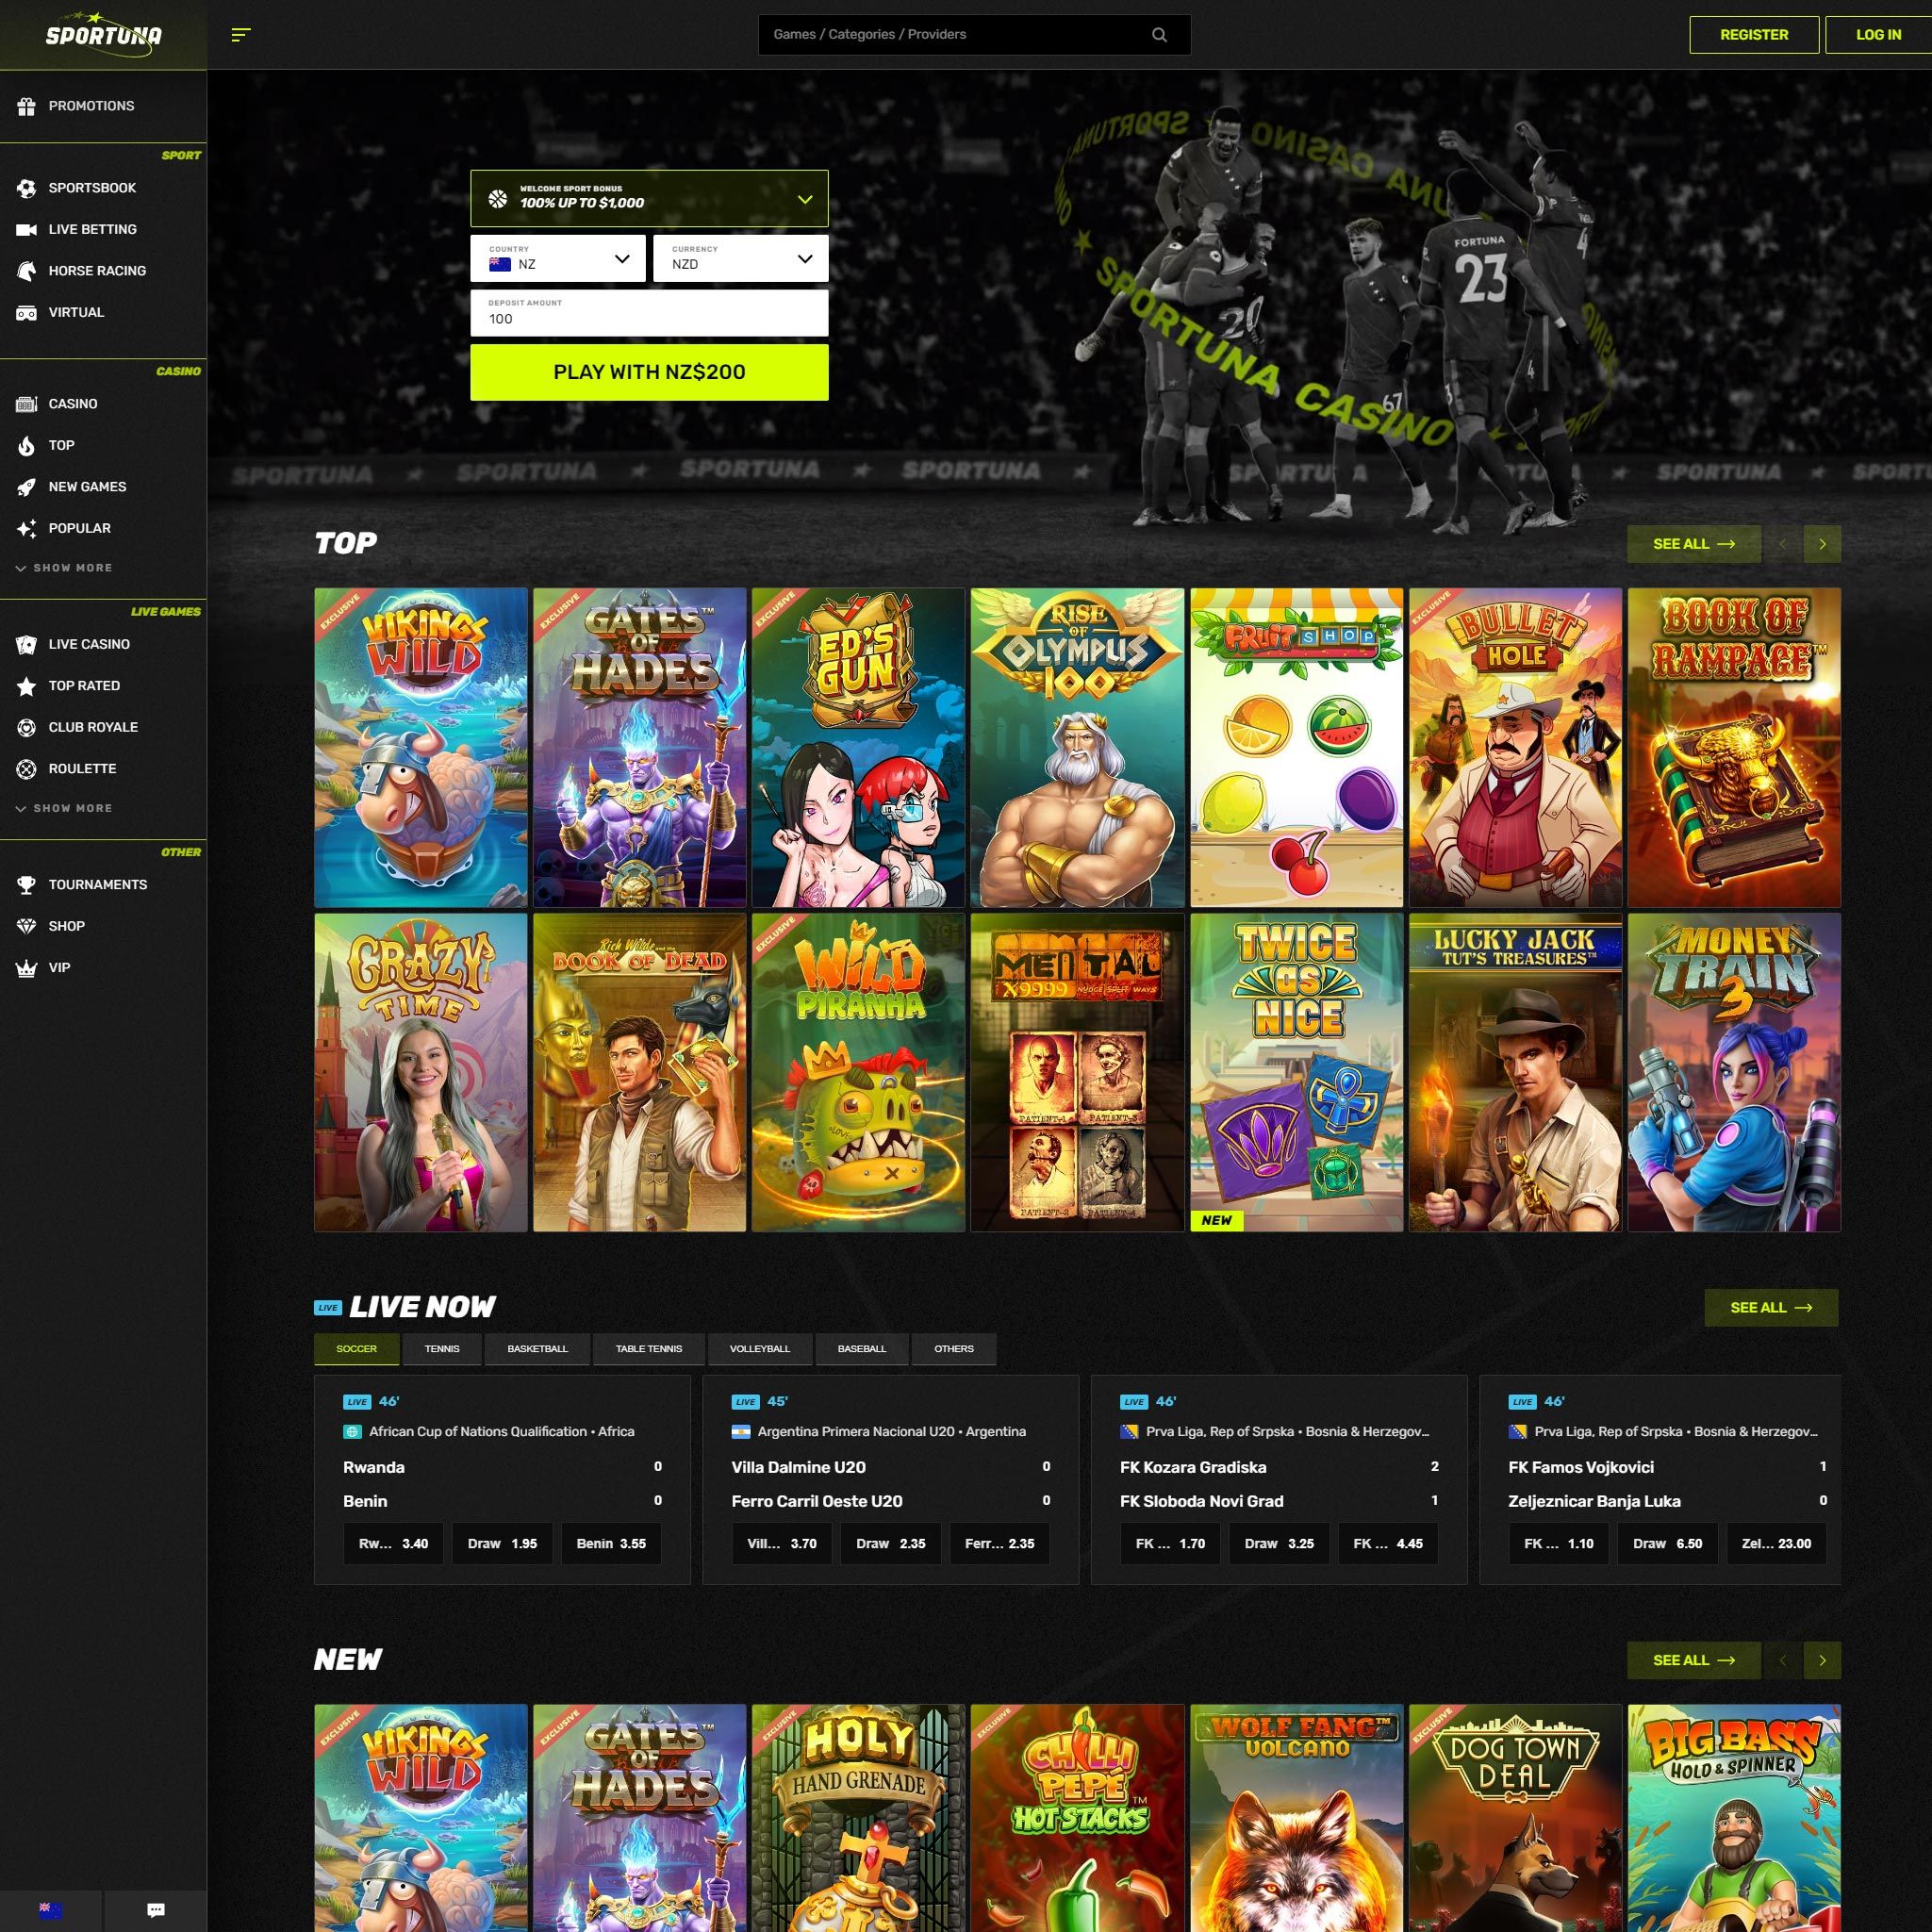The image size is (1932, 1932).
Task: Click the Deposit Amount field
Action: tap(649, 313)
